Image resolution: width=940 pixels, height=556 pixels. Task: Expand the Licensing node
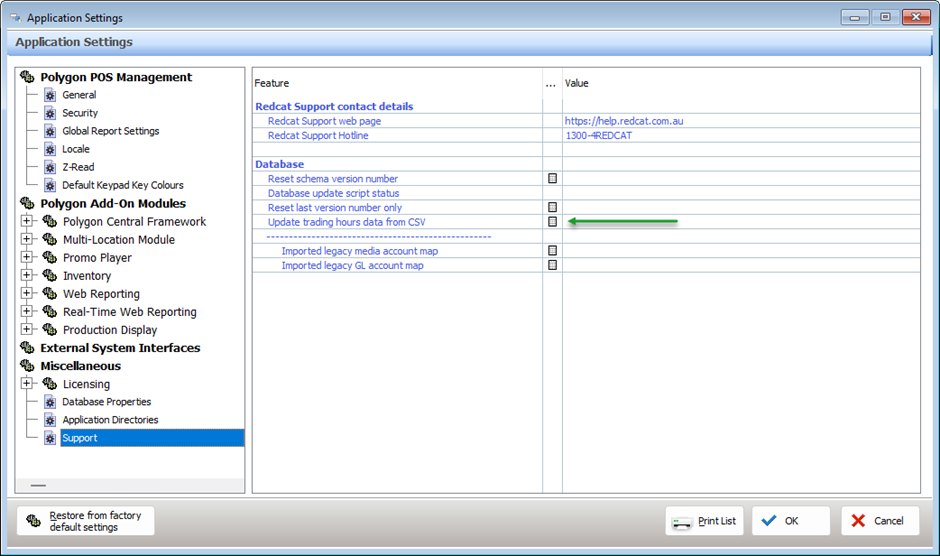[26, 383]
